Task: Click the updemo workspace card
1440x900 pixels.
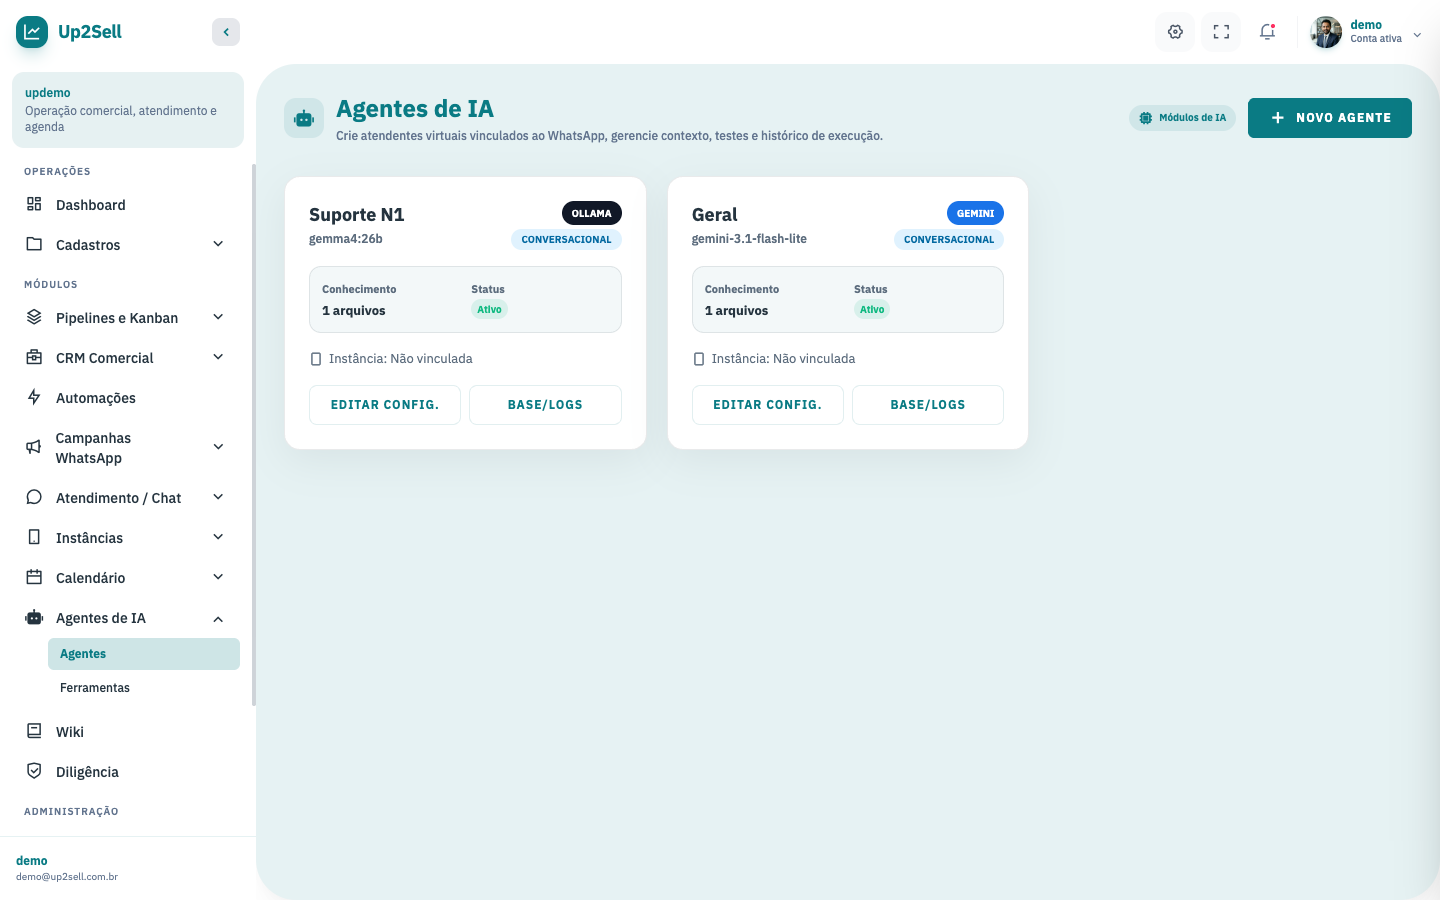Action: tap(128, 110)
